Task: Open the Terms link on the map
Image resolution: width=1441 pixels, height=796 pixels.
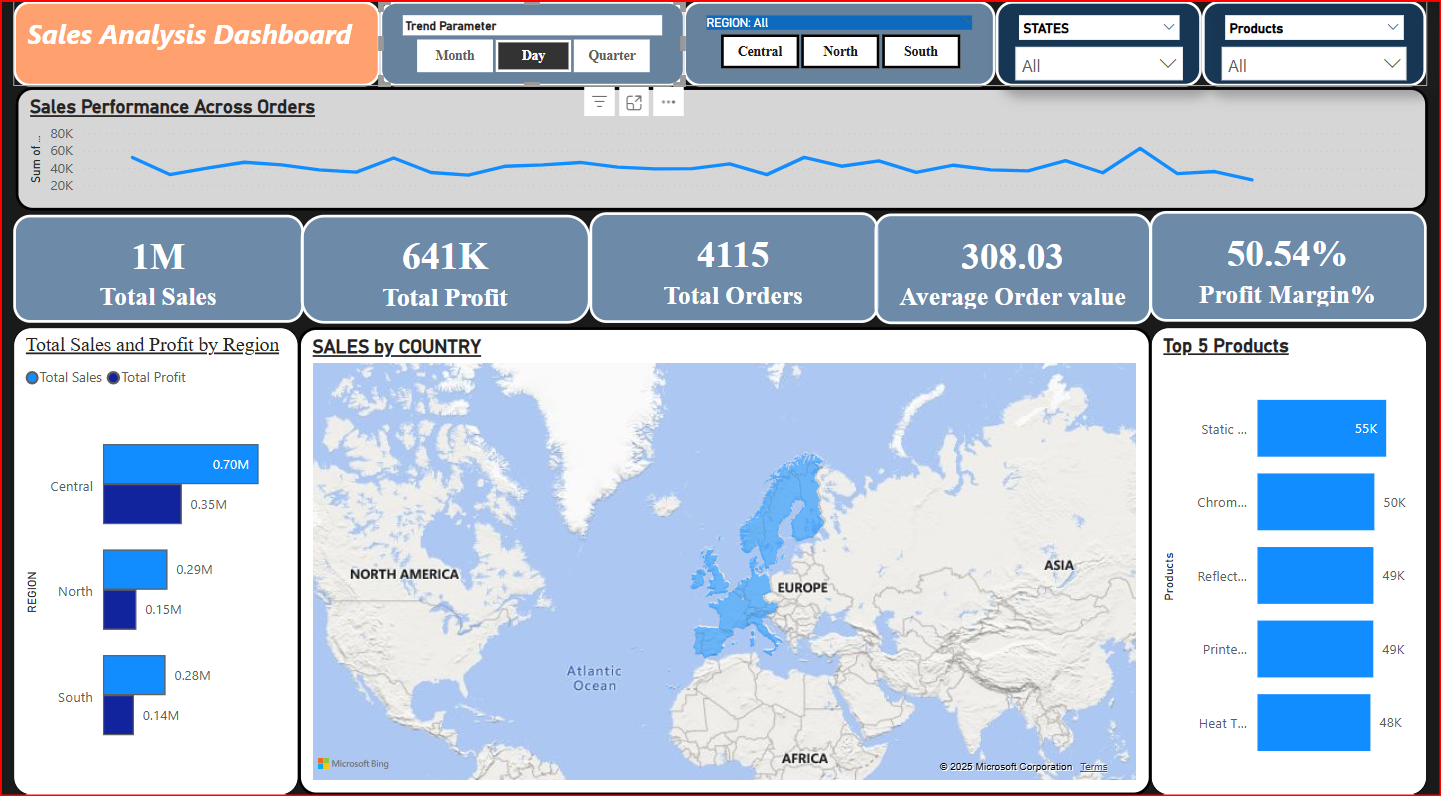Action: point(1093,767)
